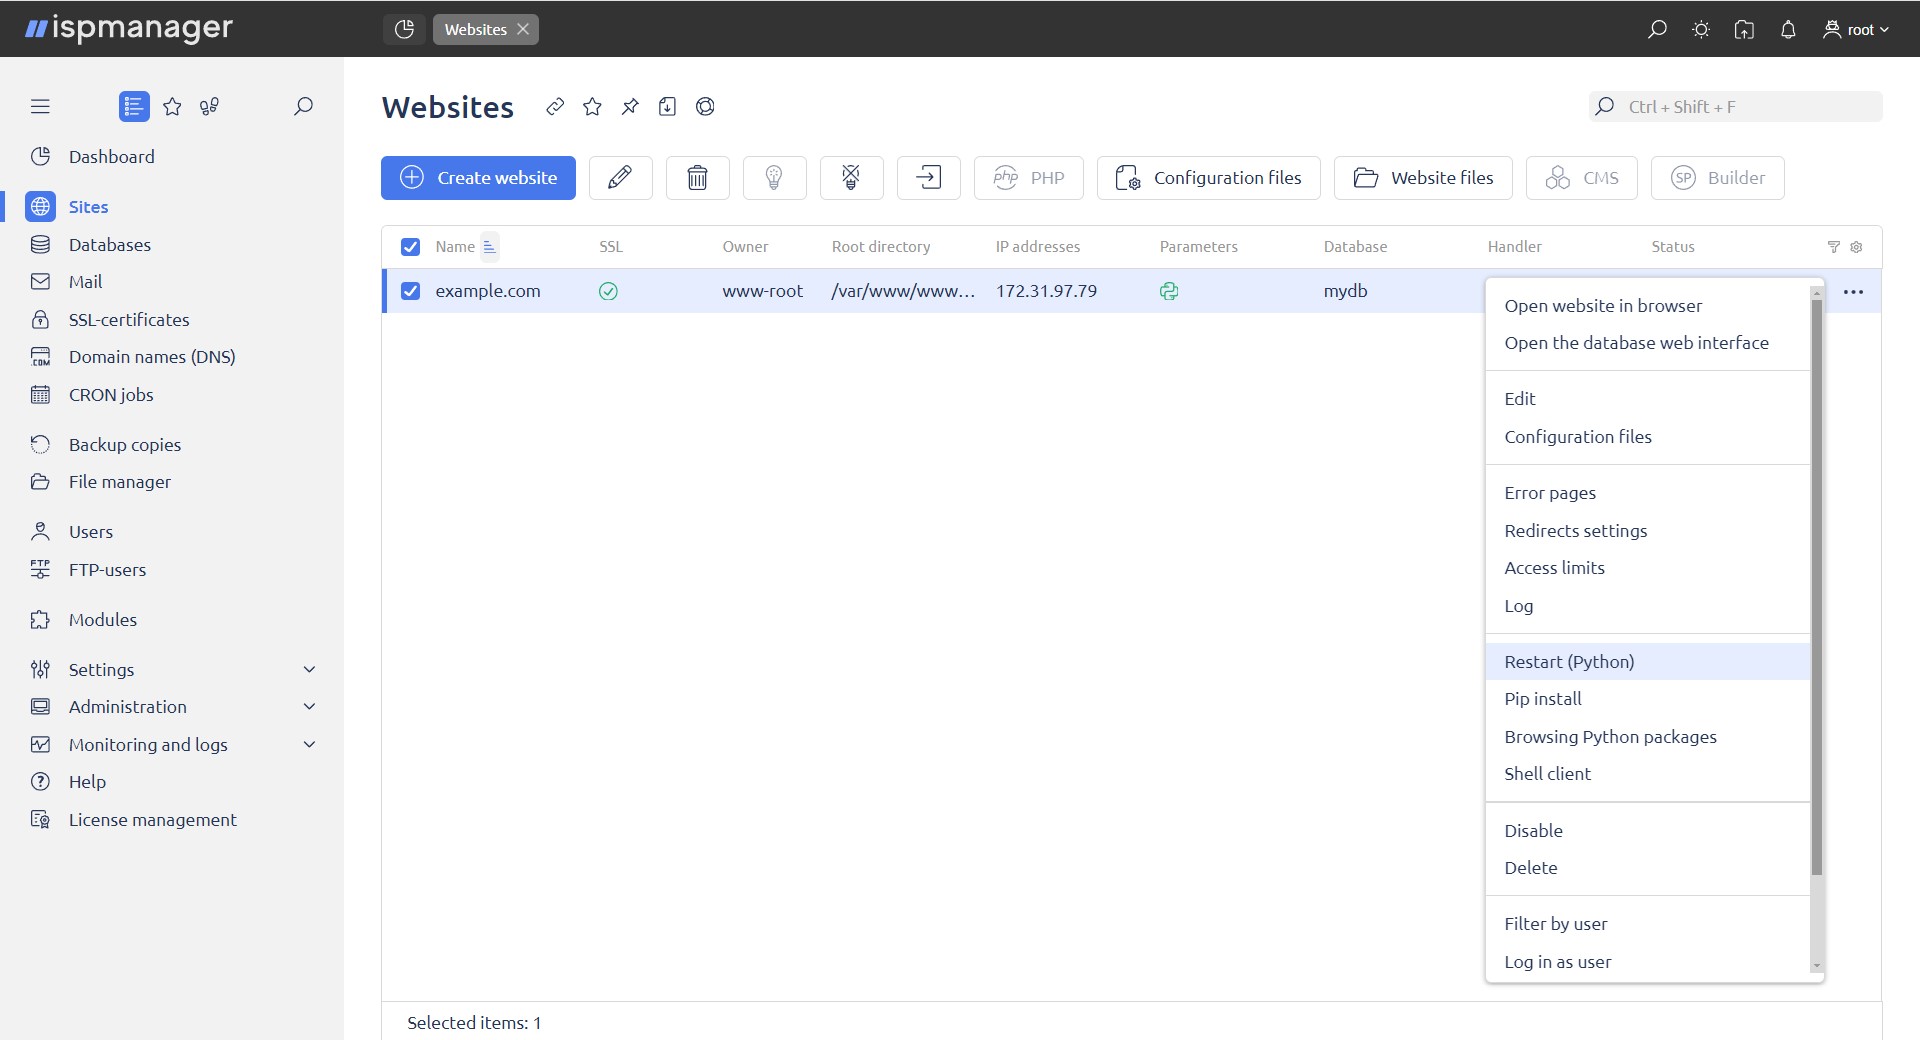This screenshot has width=1920, height=1040.
Task: Select Restart (Python) from context menu
Action: [x=1568, y=662]
